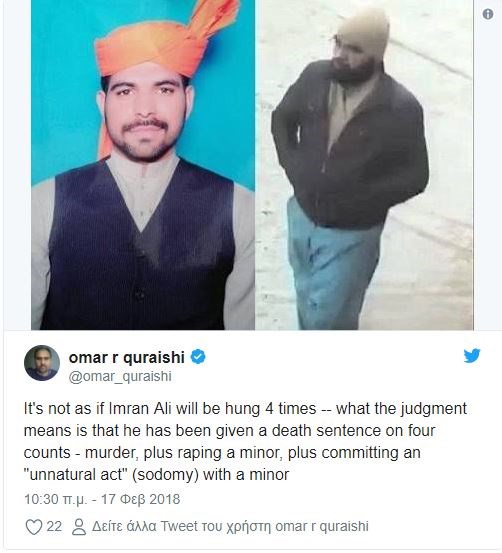Click the "unnatural act" tweet line

point(156,475)
